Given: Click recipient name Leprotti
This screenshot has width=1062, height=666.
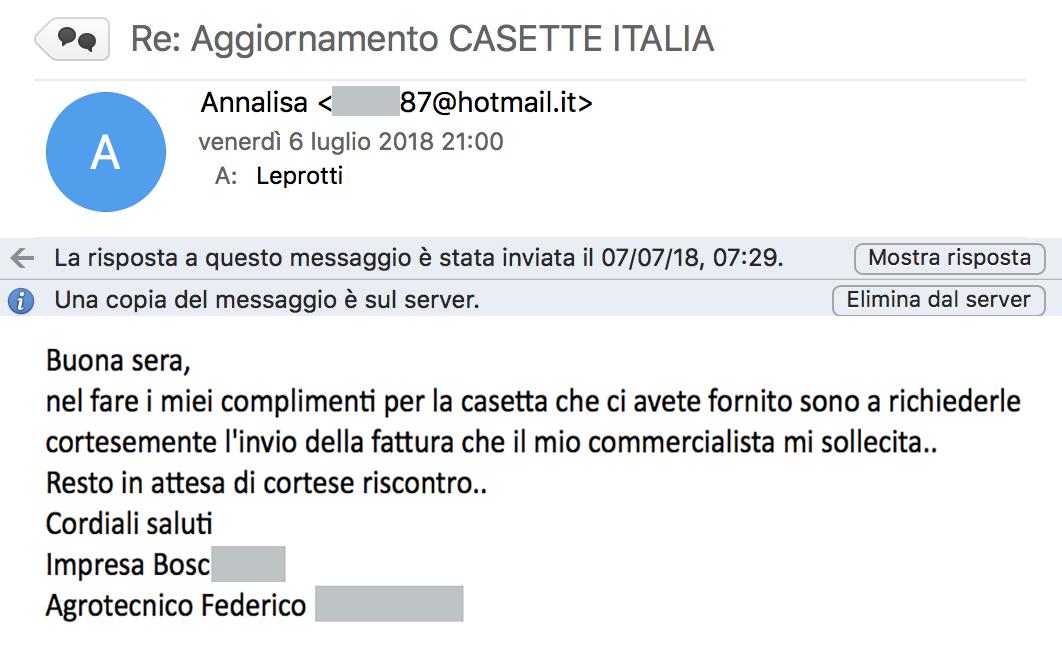Looking at the screenshot, I should click(299, 176).
